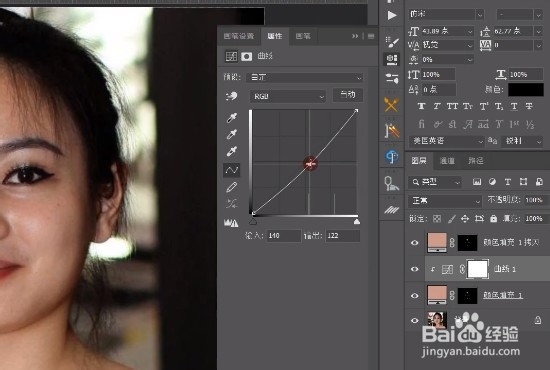Click the 自动 auto button in Curves
The height and width of the screenshot is (370, 550).
pos(348,94)
